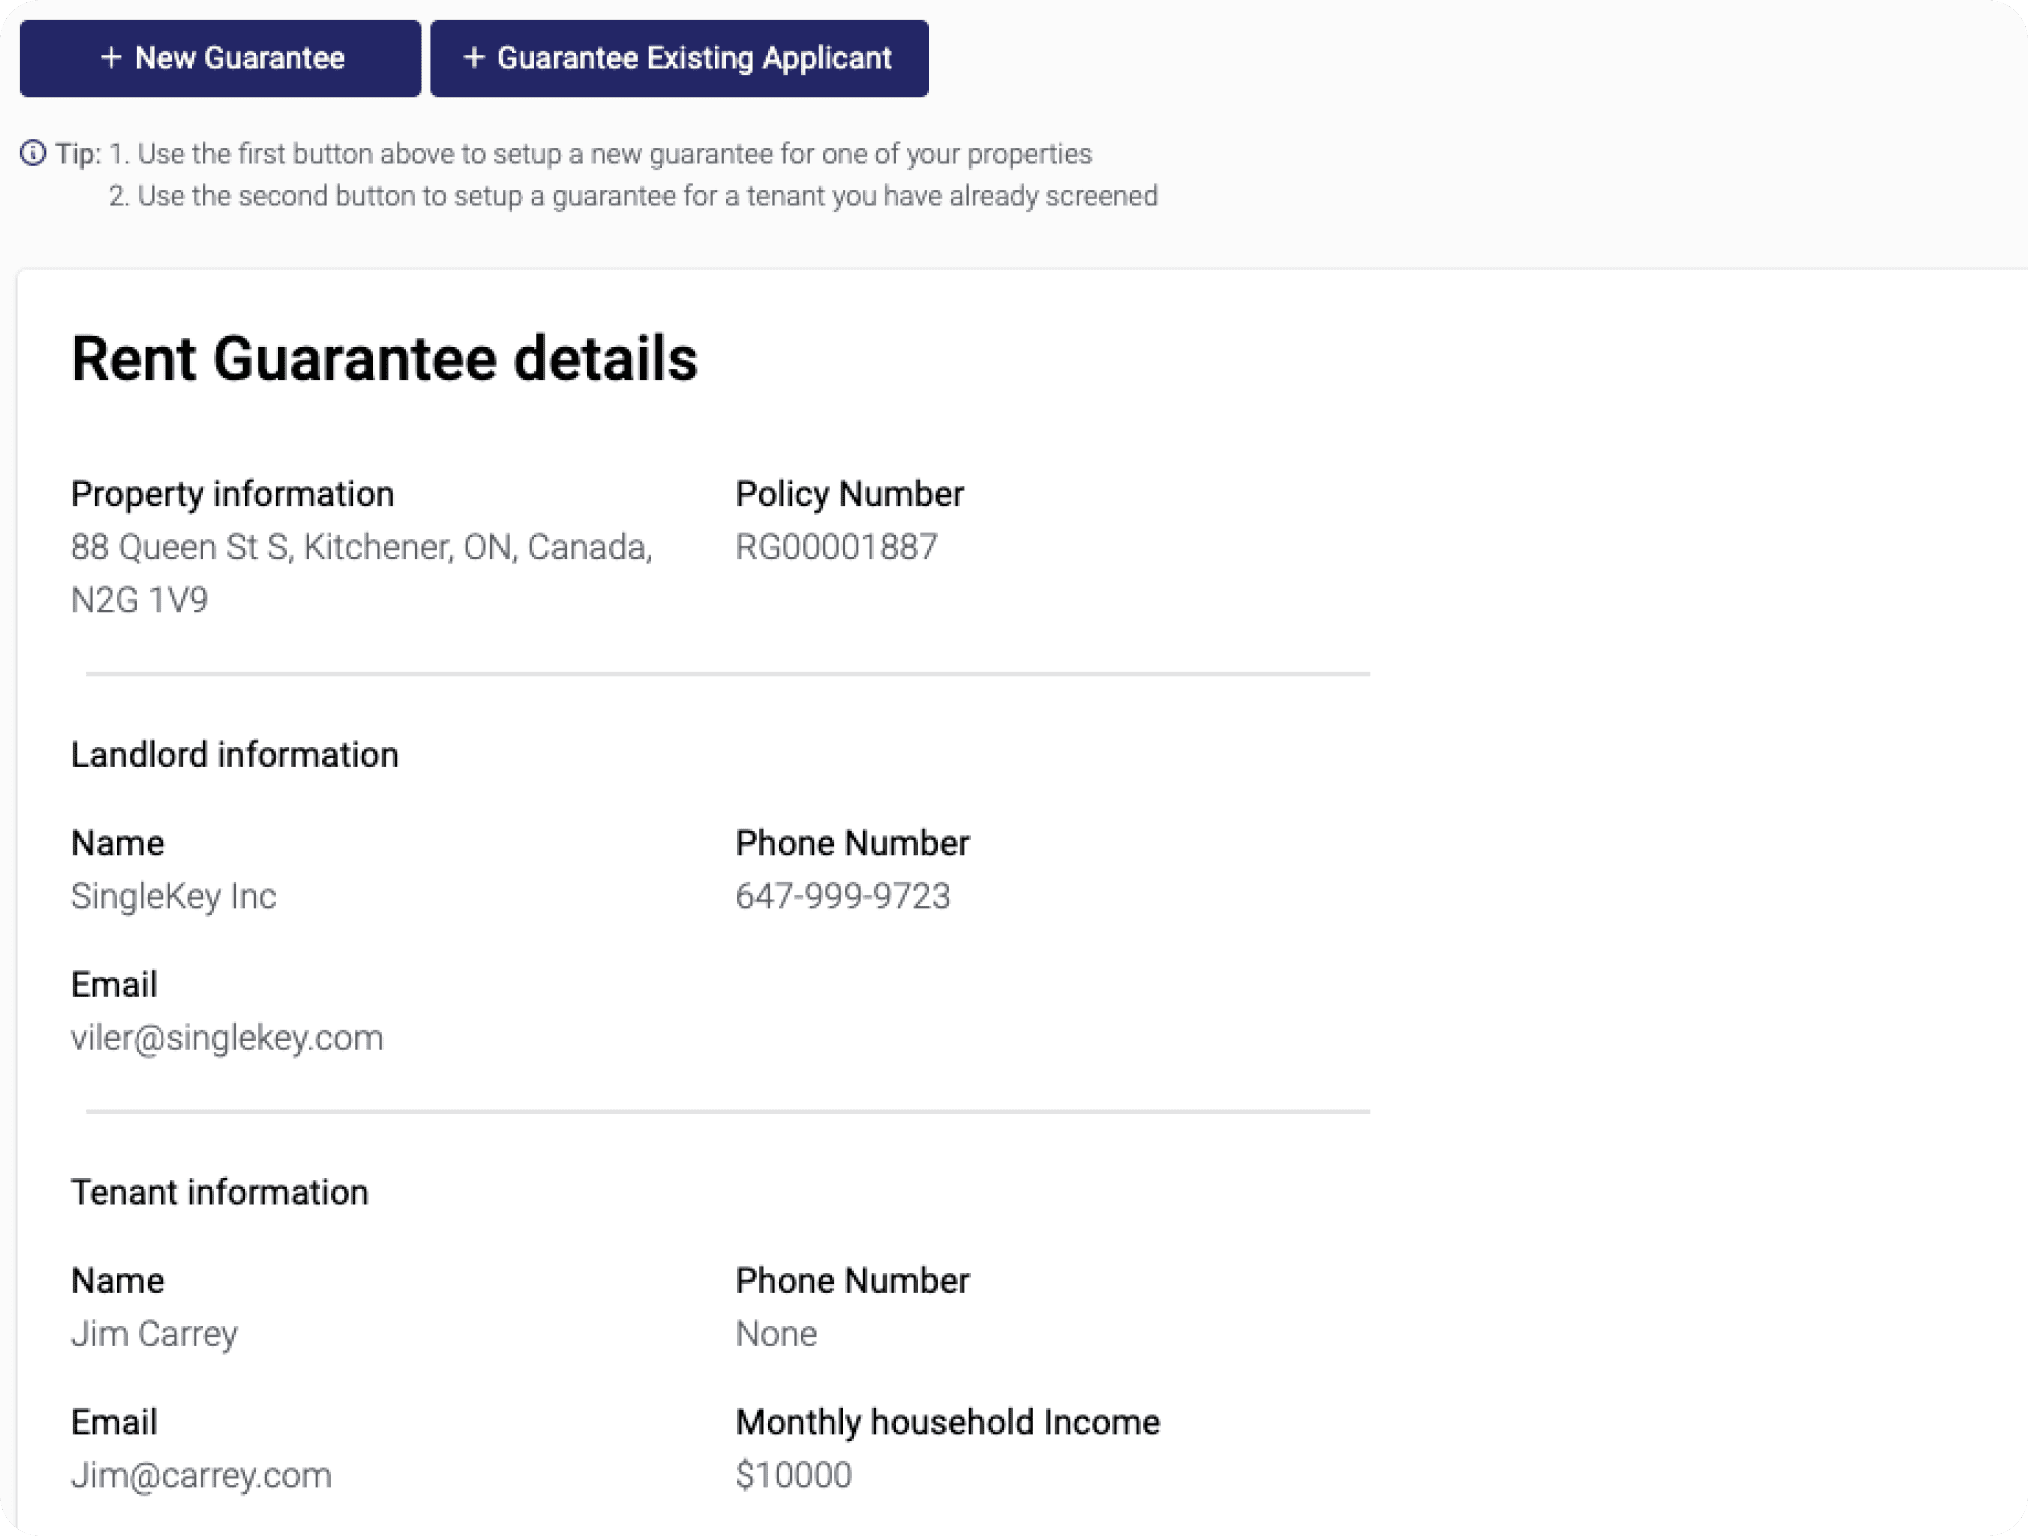
Task: Click the postal code N2G 1V9
Action: pos(139,600)
